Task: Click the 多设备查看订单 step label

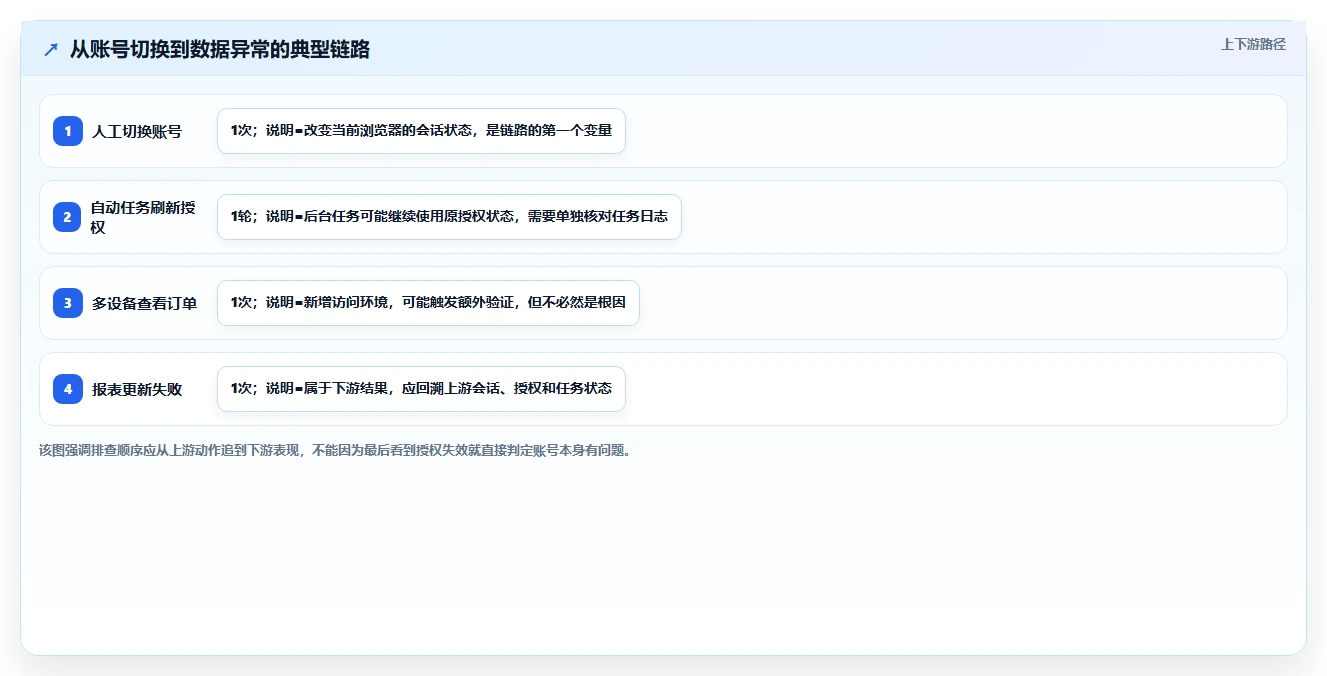Action: click(144, 303)
